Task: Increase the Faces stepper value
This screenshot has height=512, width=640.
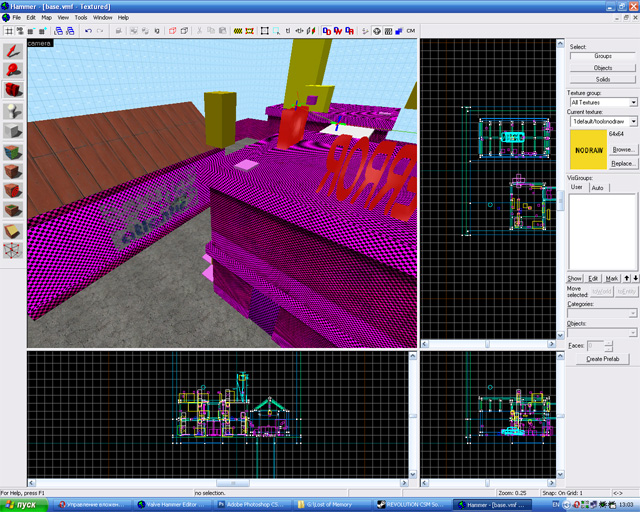Action: pyautogui.click(x=609, y=343)
